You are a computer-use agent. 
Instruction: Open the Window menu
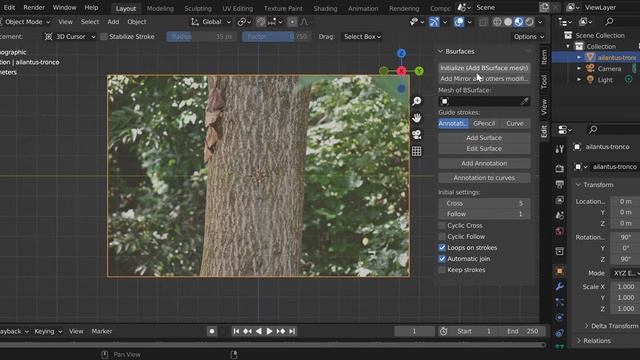pos(64,7)
